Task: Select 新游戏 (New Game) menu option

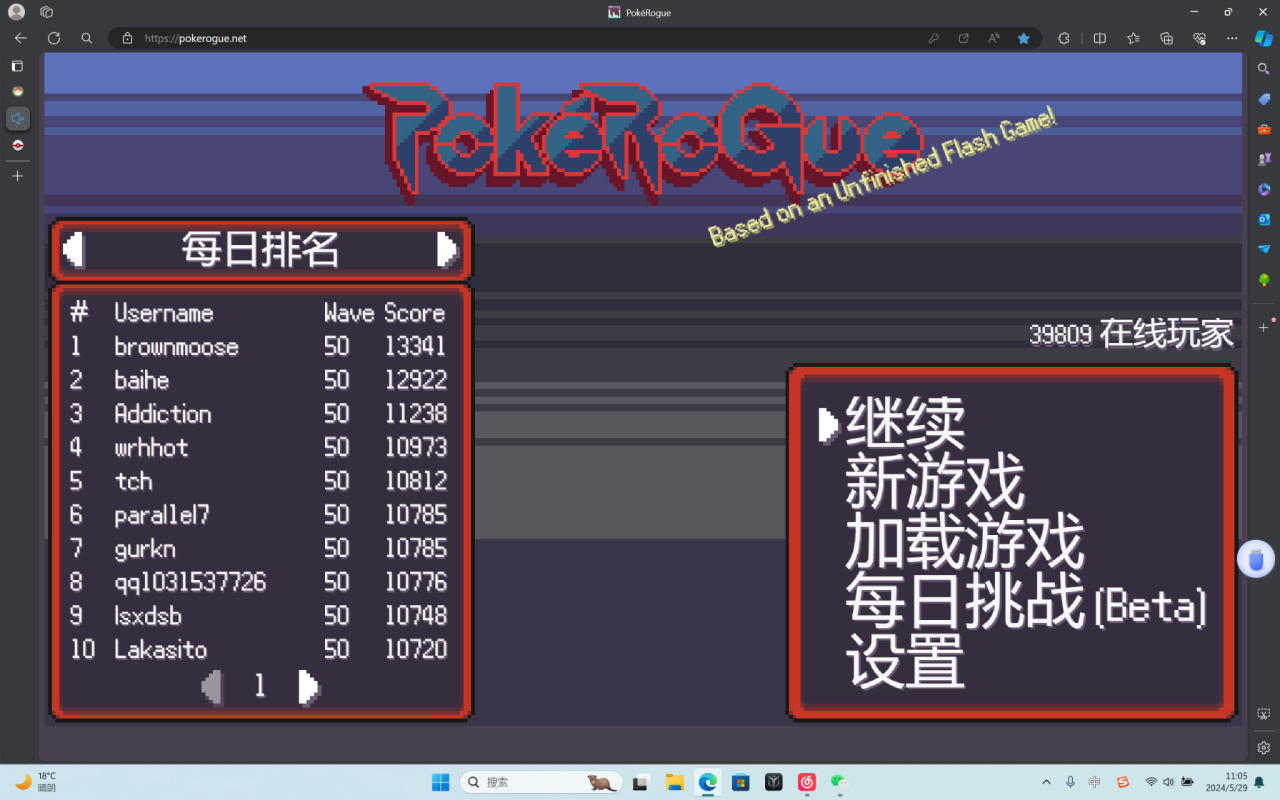Action: (935, 483)
